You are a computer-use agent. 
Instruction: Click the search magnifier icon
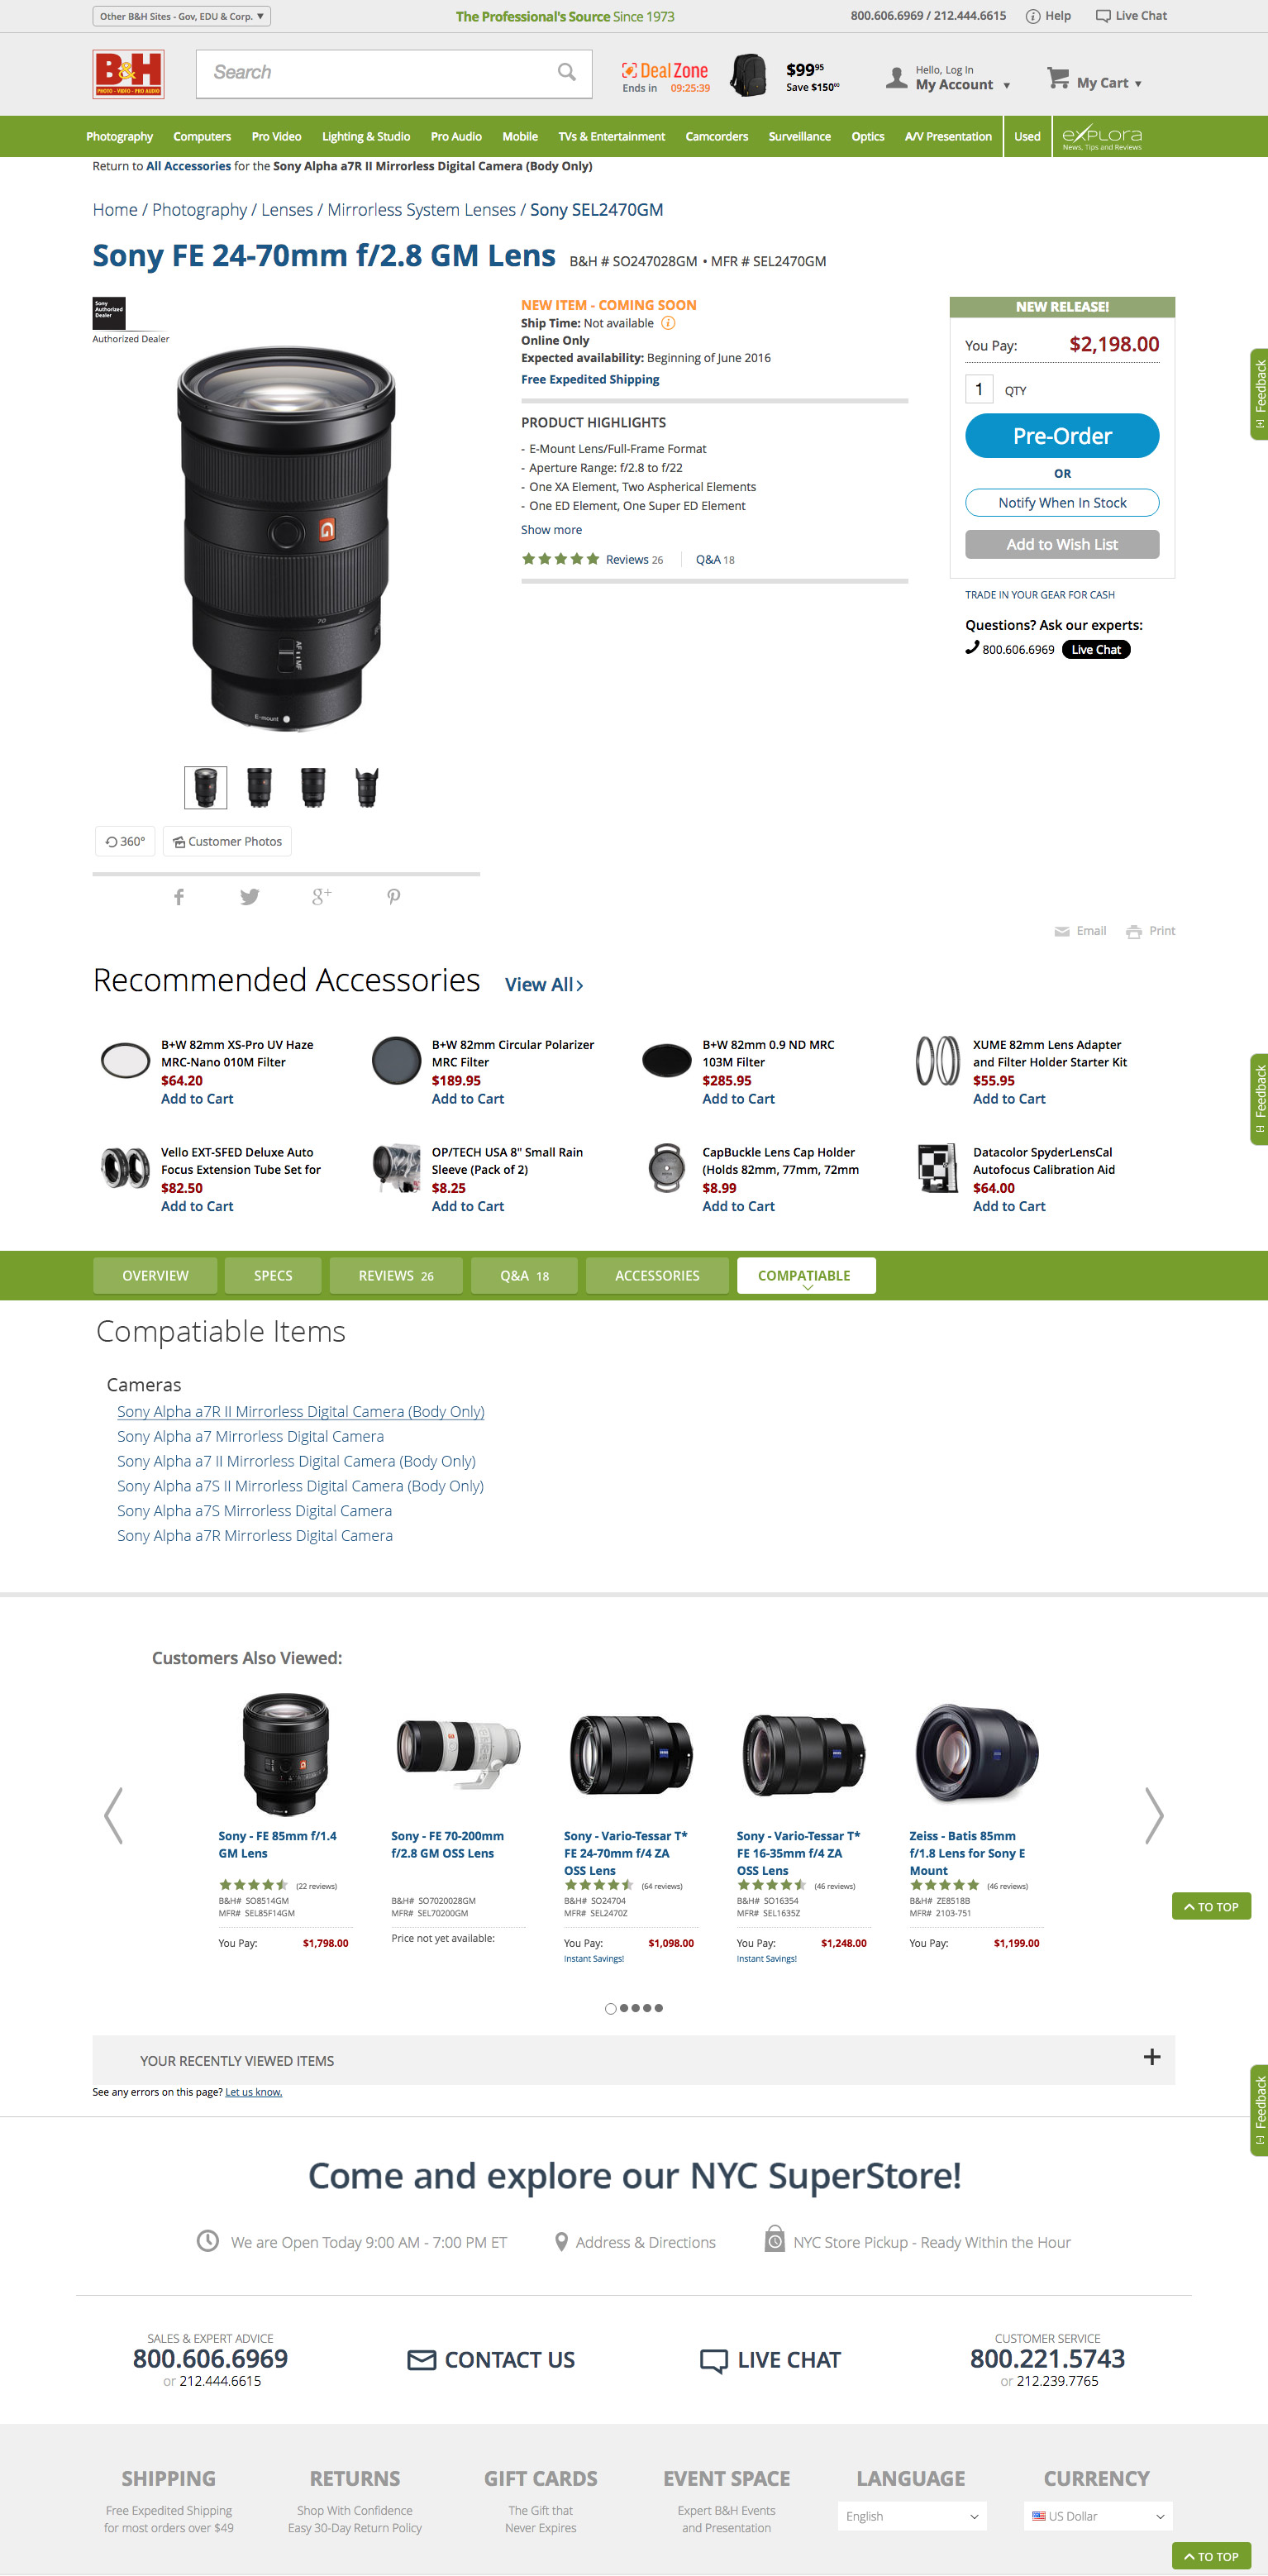coord(567,72)
